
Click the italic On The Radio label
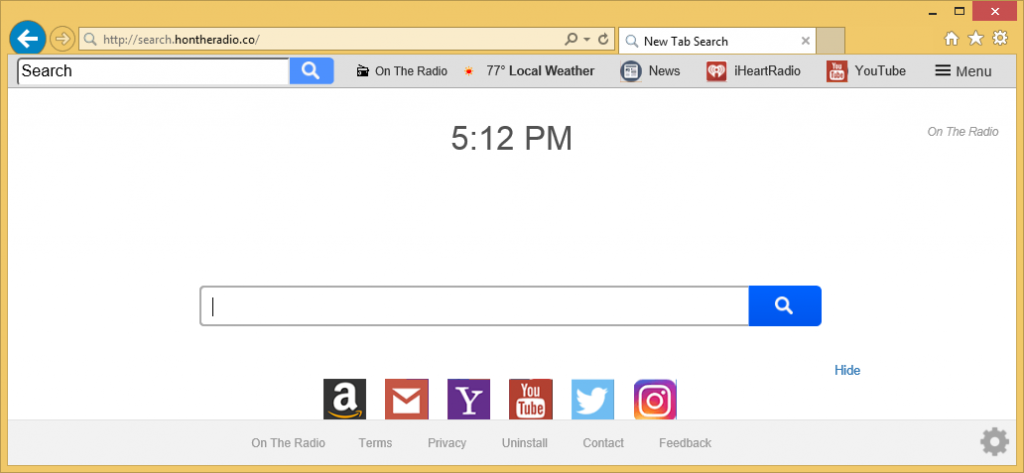click(963, 132)
